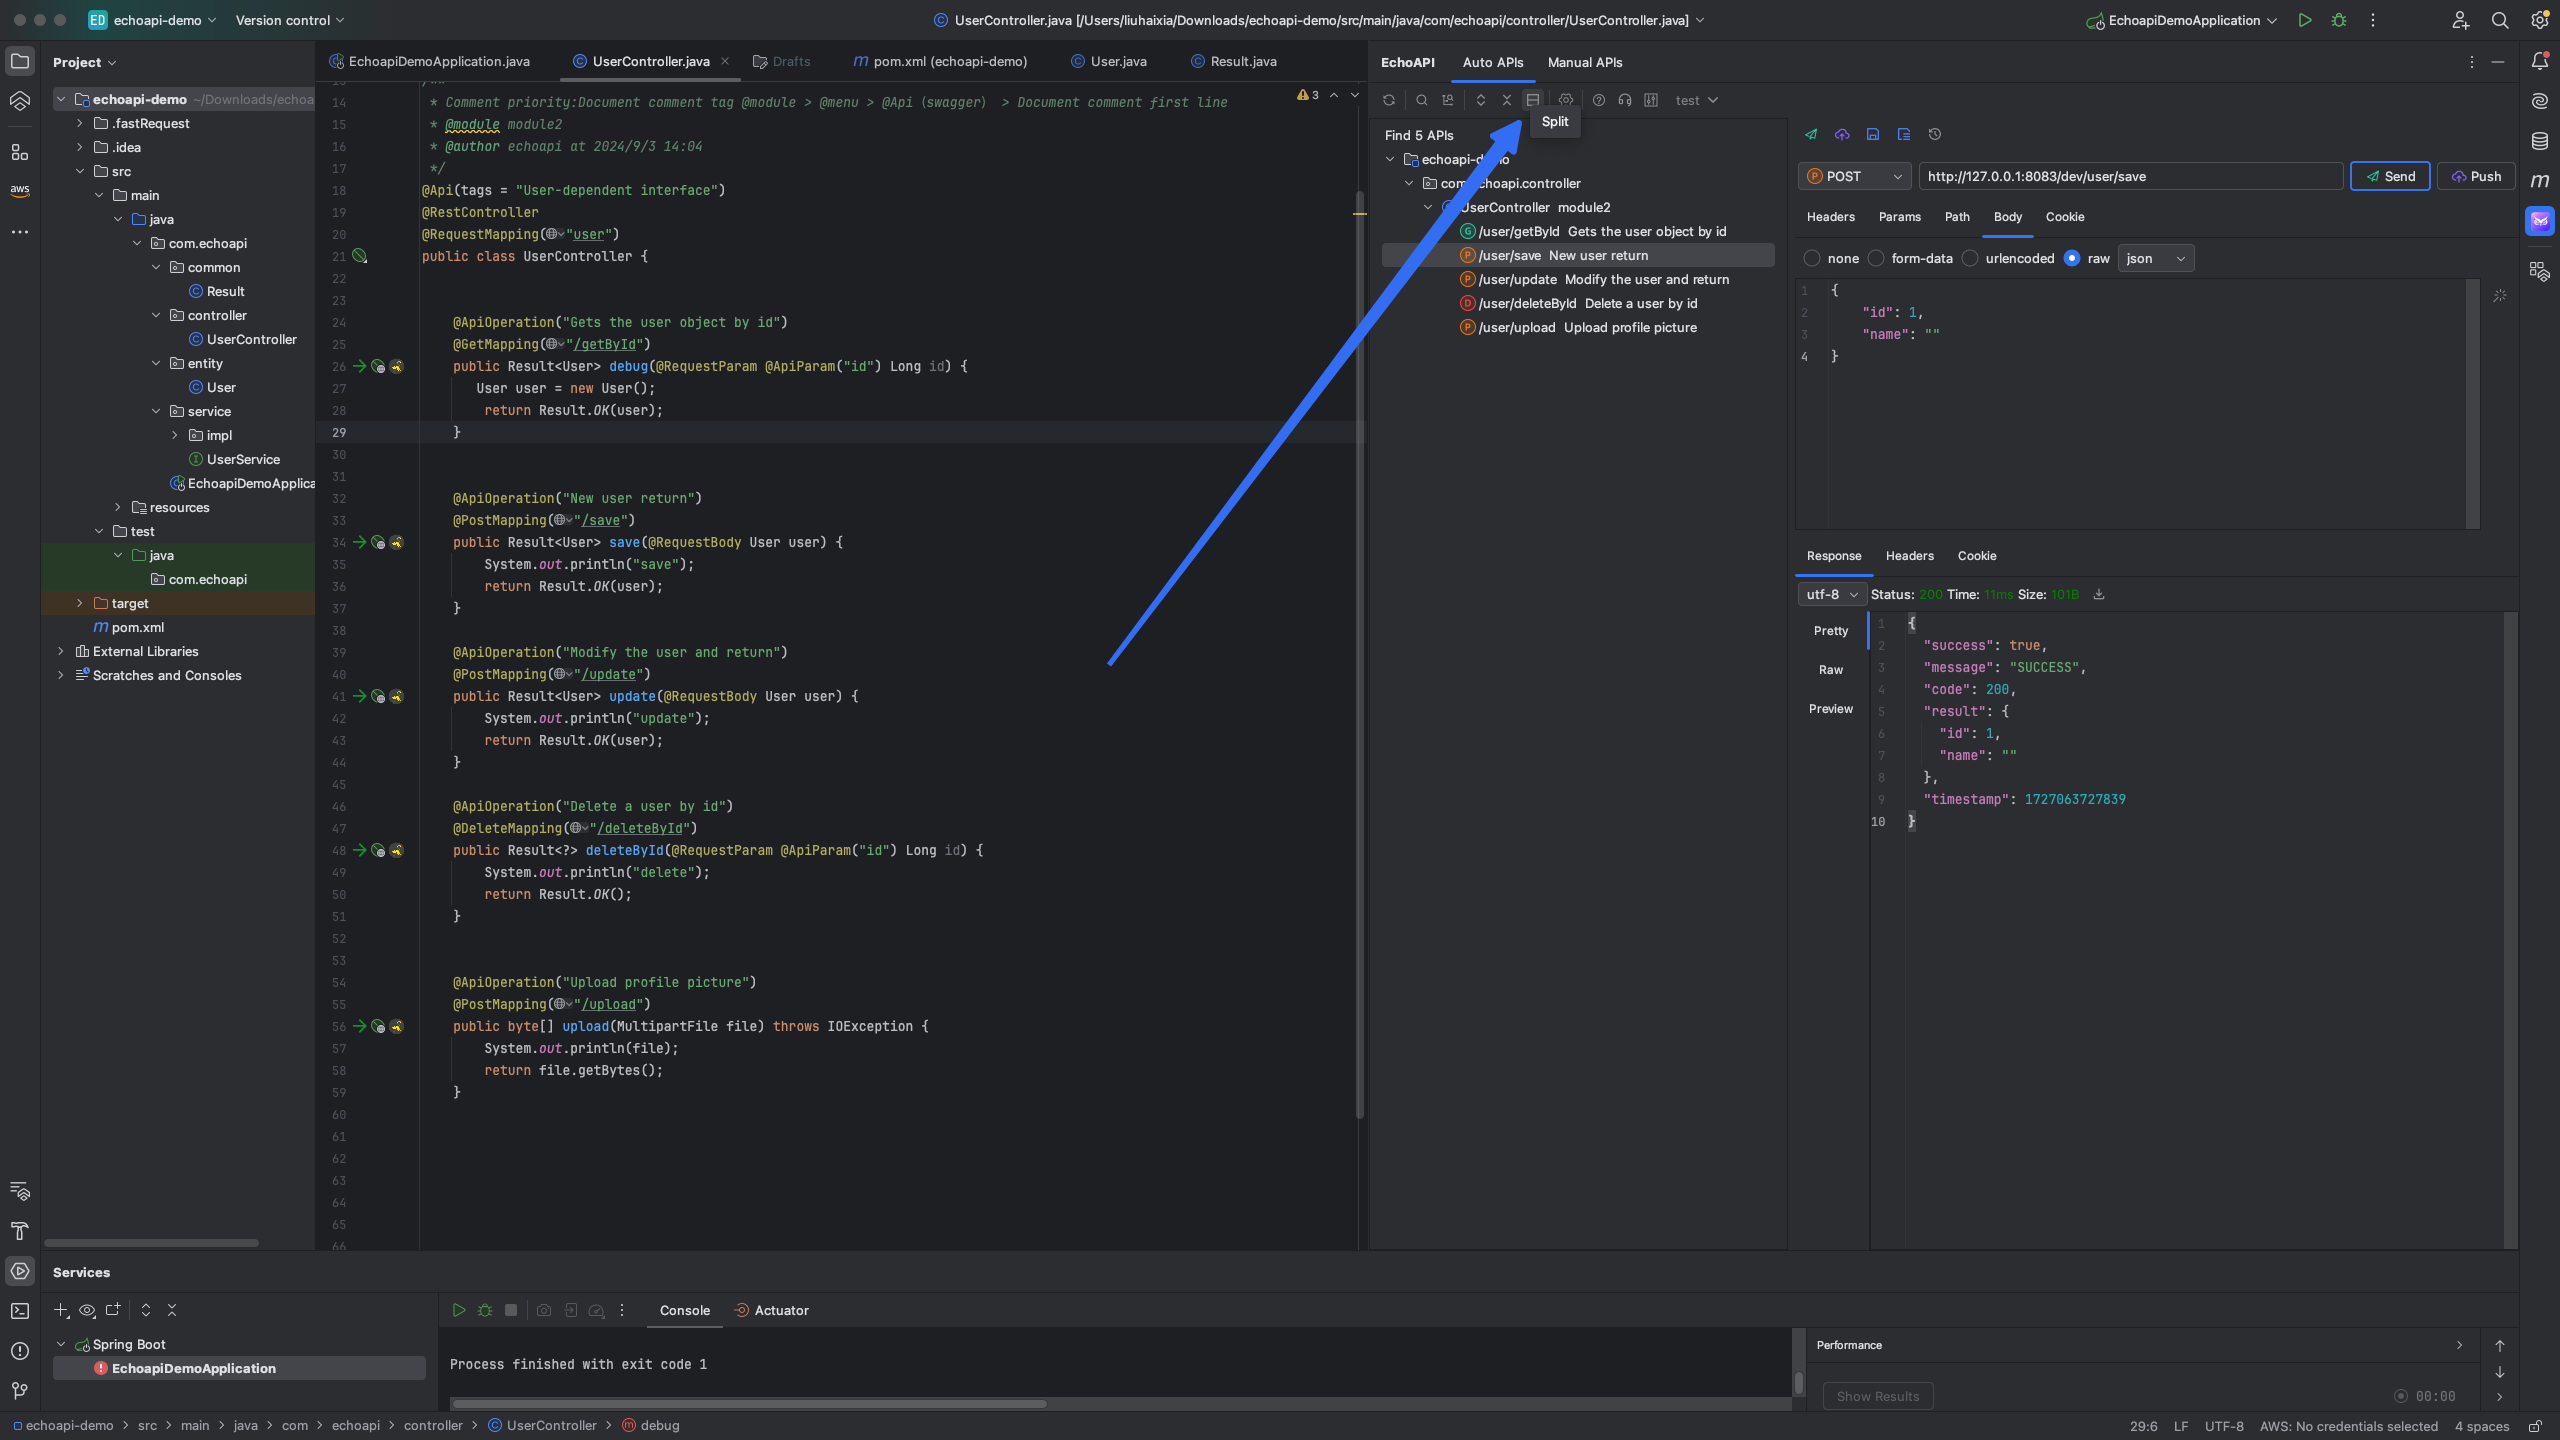Open the Terminal tool window icon
The width and height of the screenshot is (2560, 1440).
(x=20, y=1311)
